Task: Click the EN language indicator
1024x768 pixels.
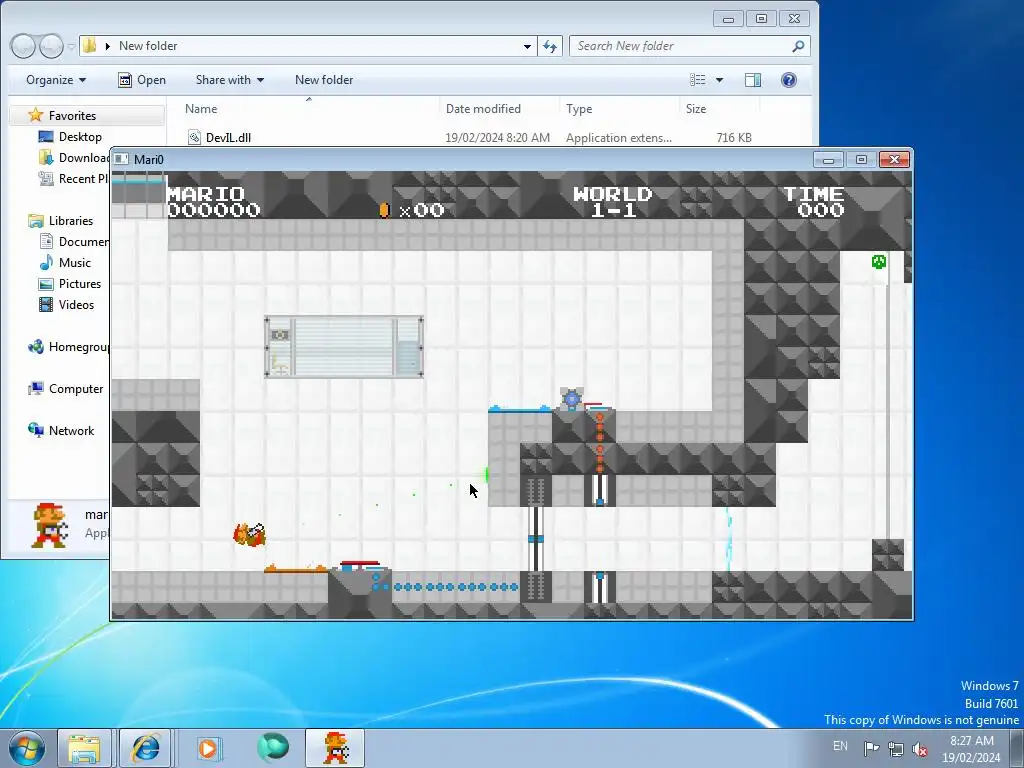Action: (840, 746)
